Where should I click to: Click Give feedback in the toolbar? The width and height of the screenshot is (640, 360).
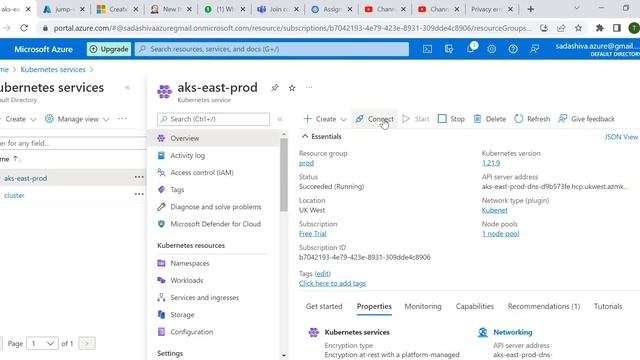[x=586, y=119]
